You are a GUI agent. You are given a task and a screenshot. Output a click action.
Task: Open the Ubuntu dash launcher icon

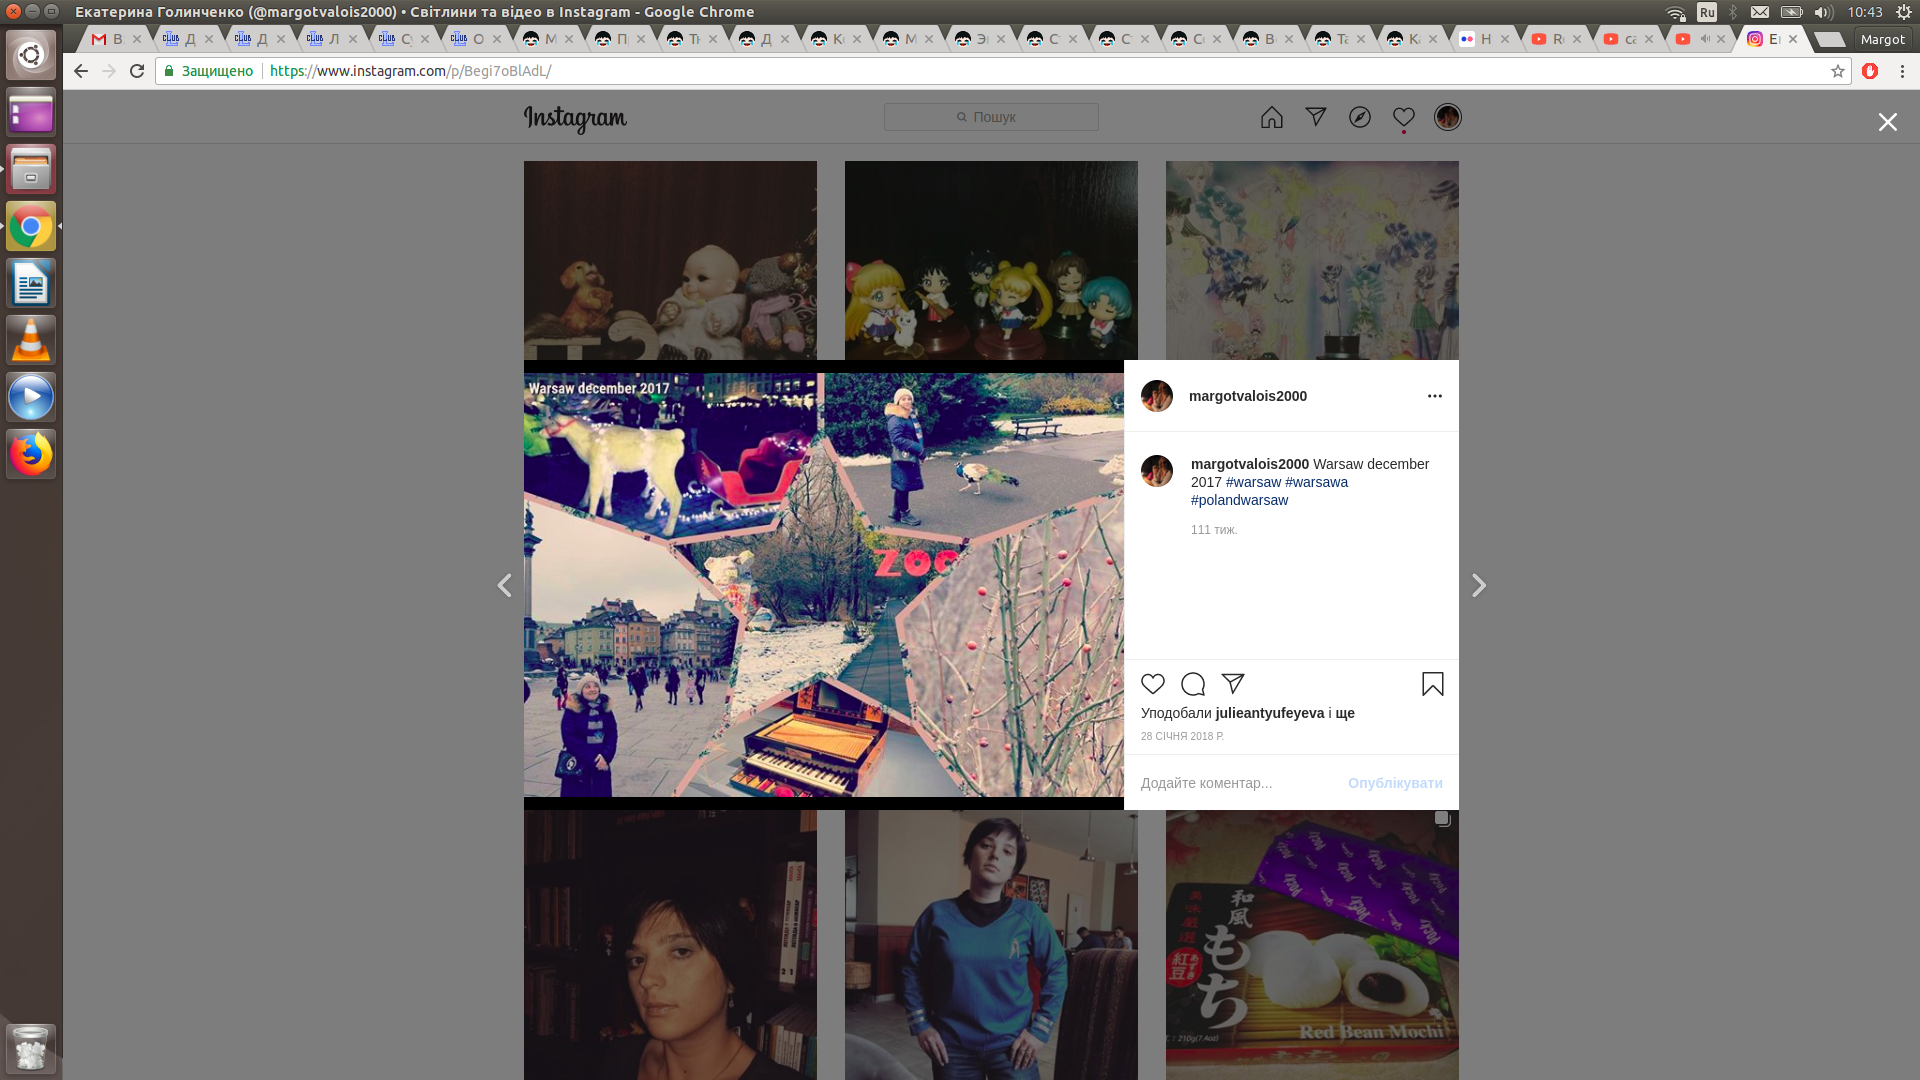click(x=31, y=55)
